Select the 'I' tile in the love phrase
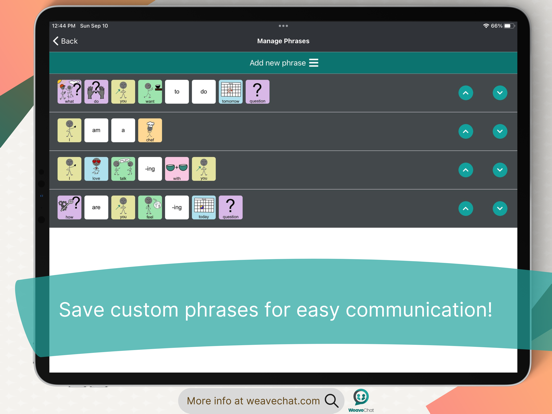 tap(69, 169)
